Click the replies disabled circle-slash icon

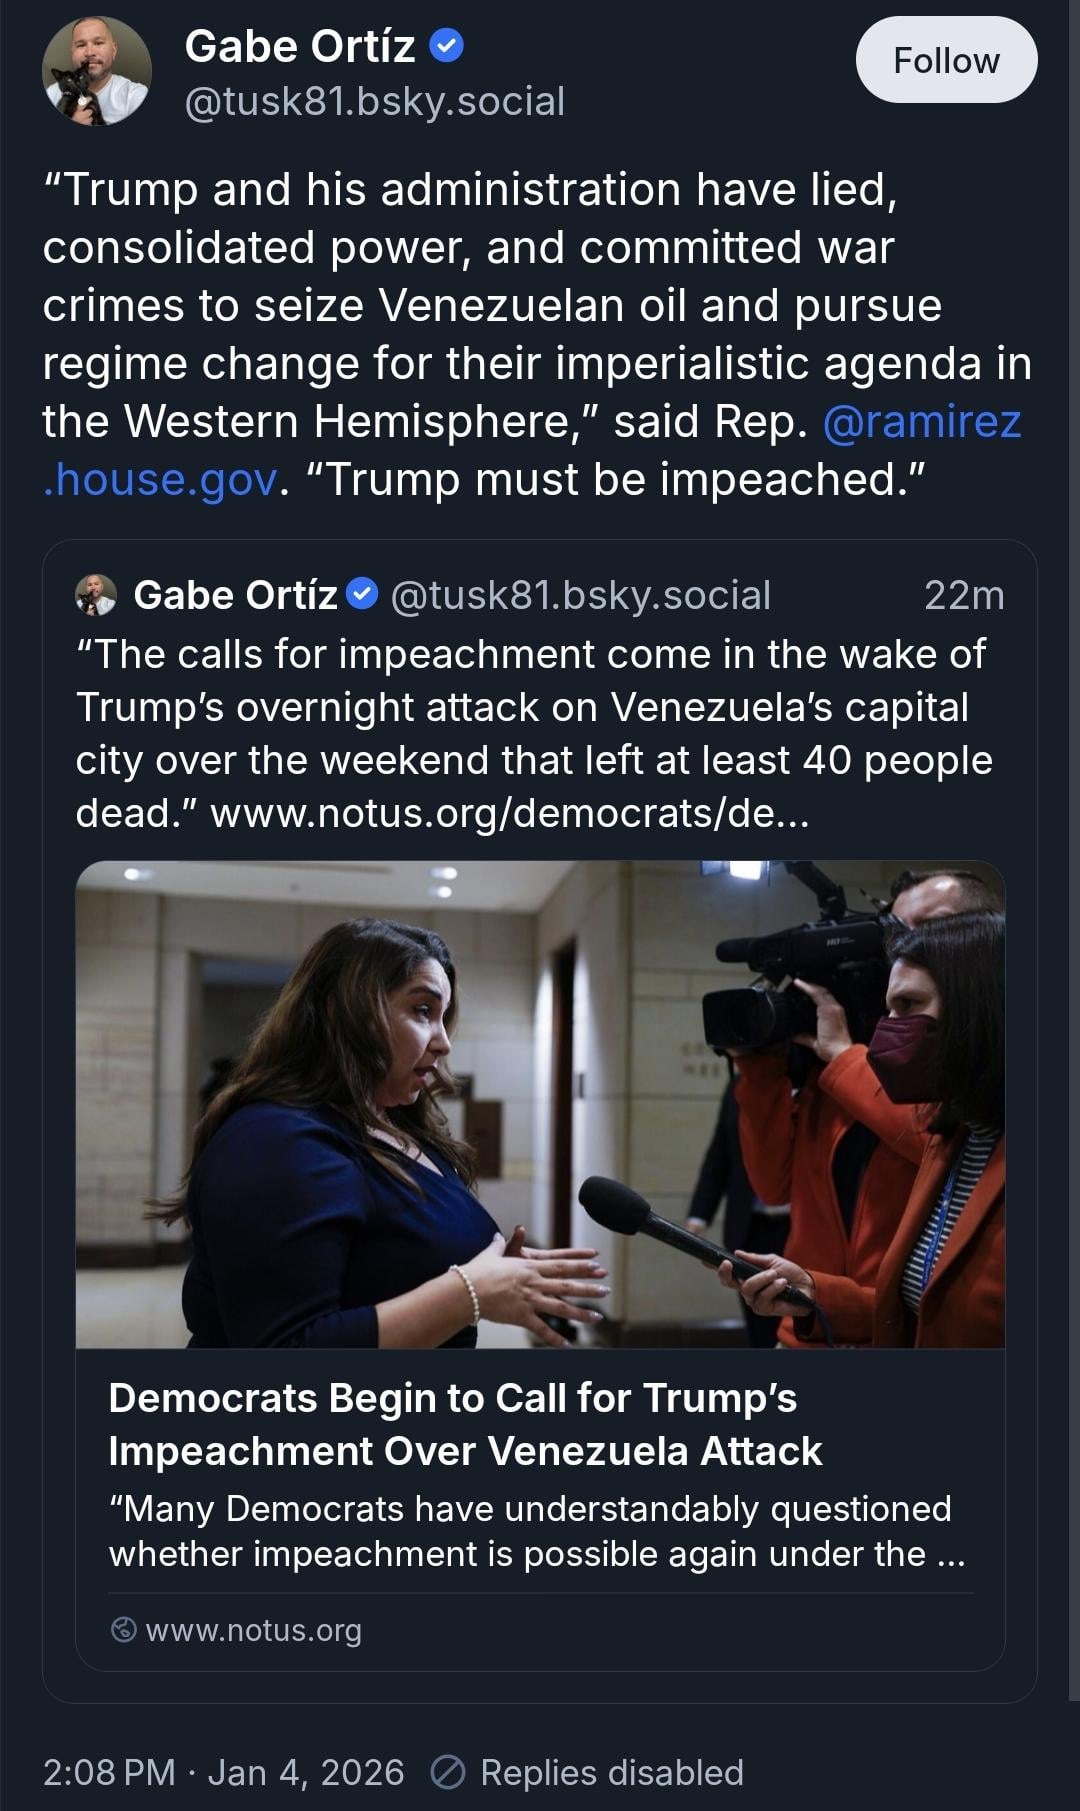pos(447,1772)
